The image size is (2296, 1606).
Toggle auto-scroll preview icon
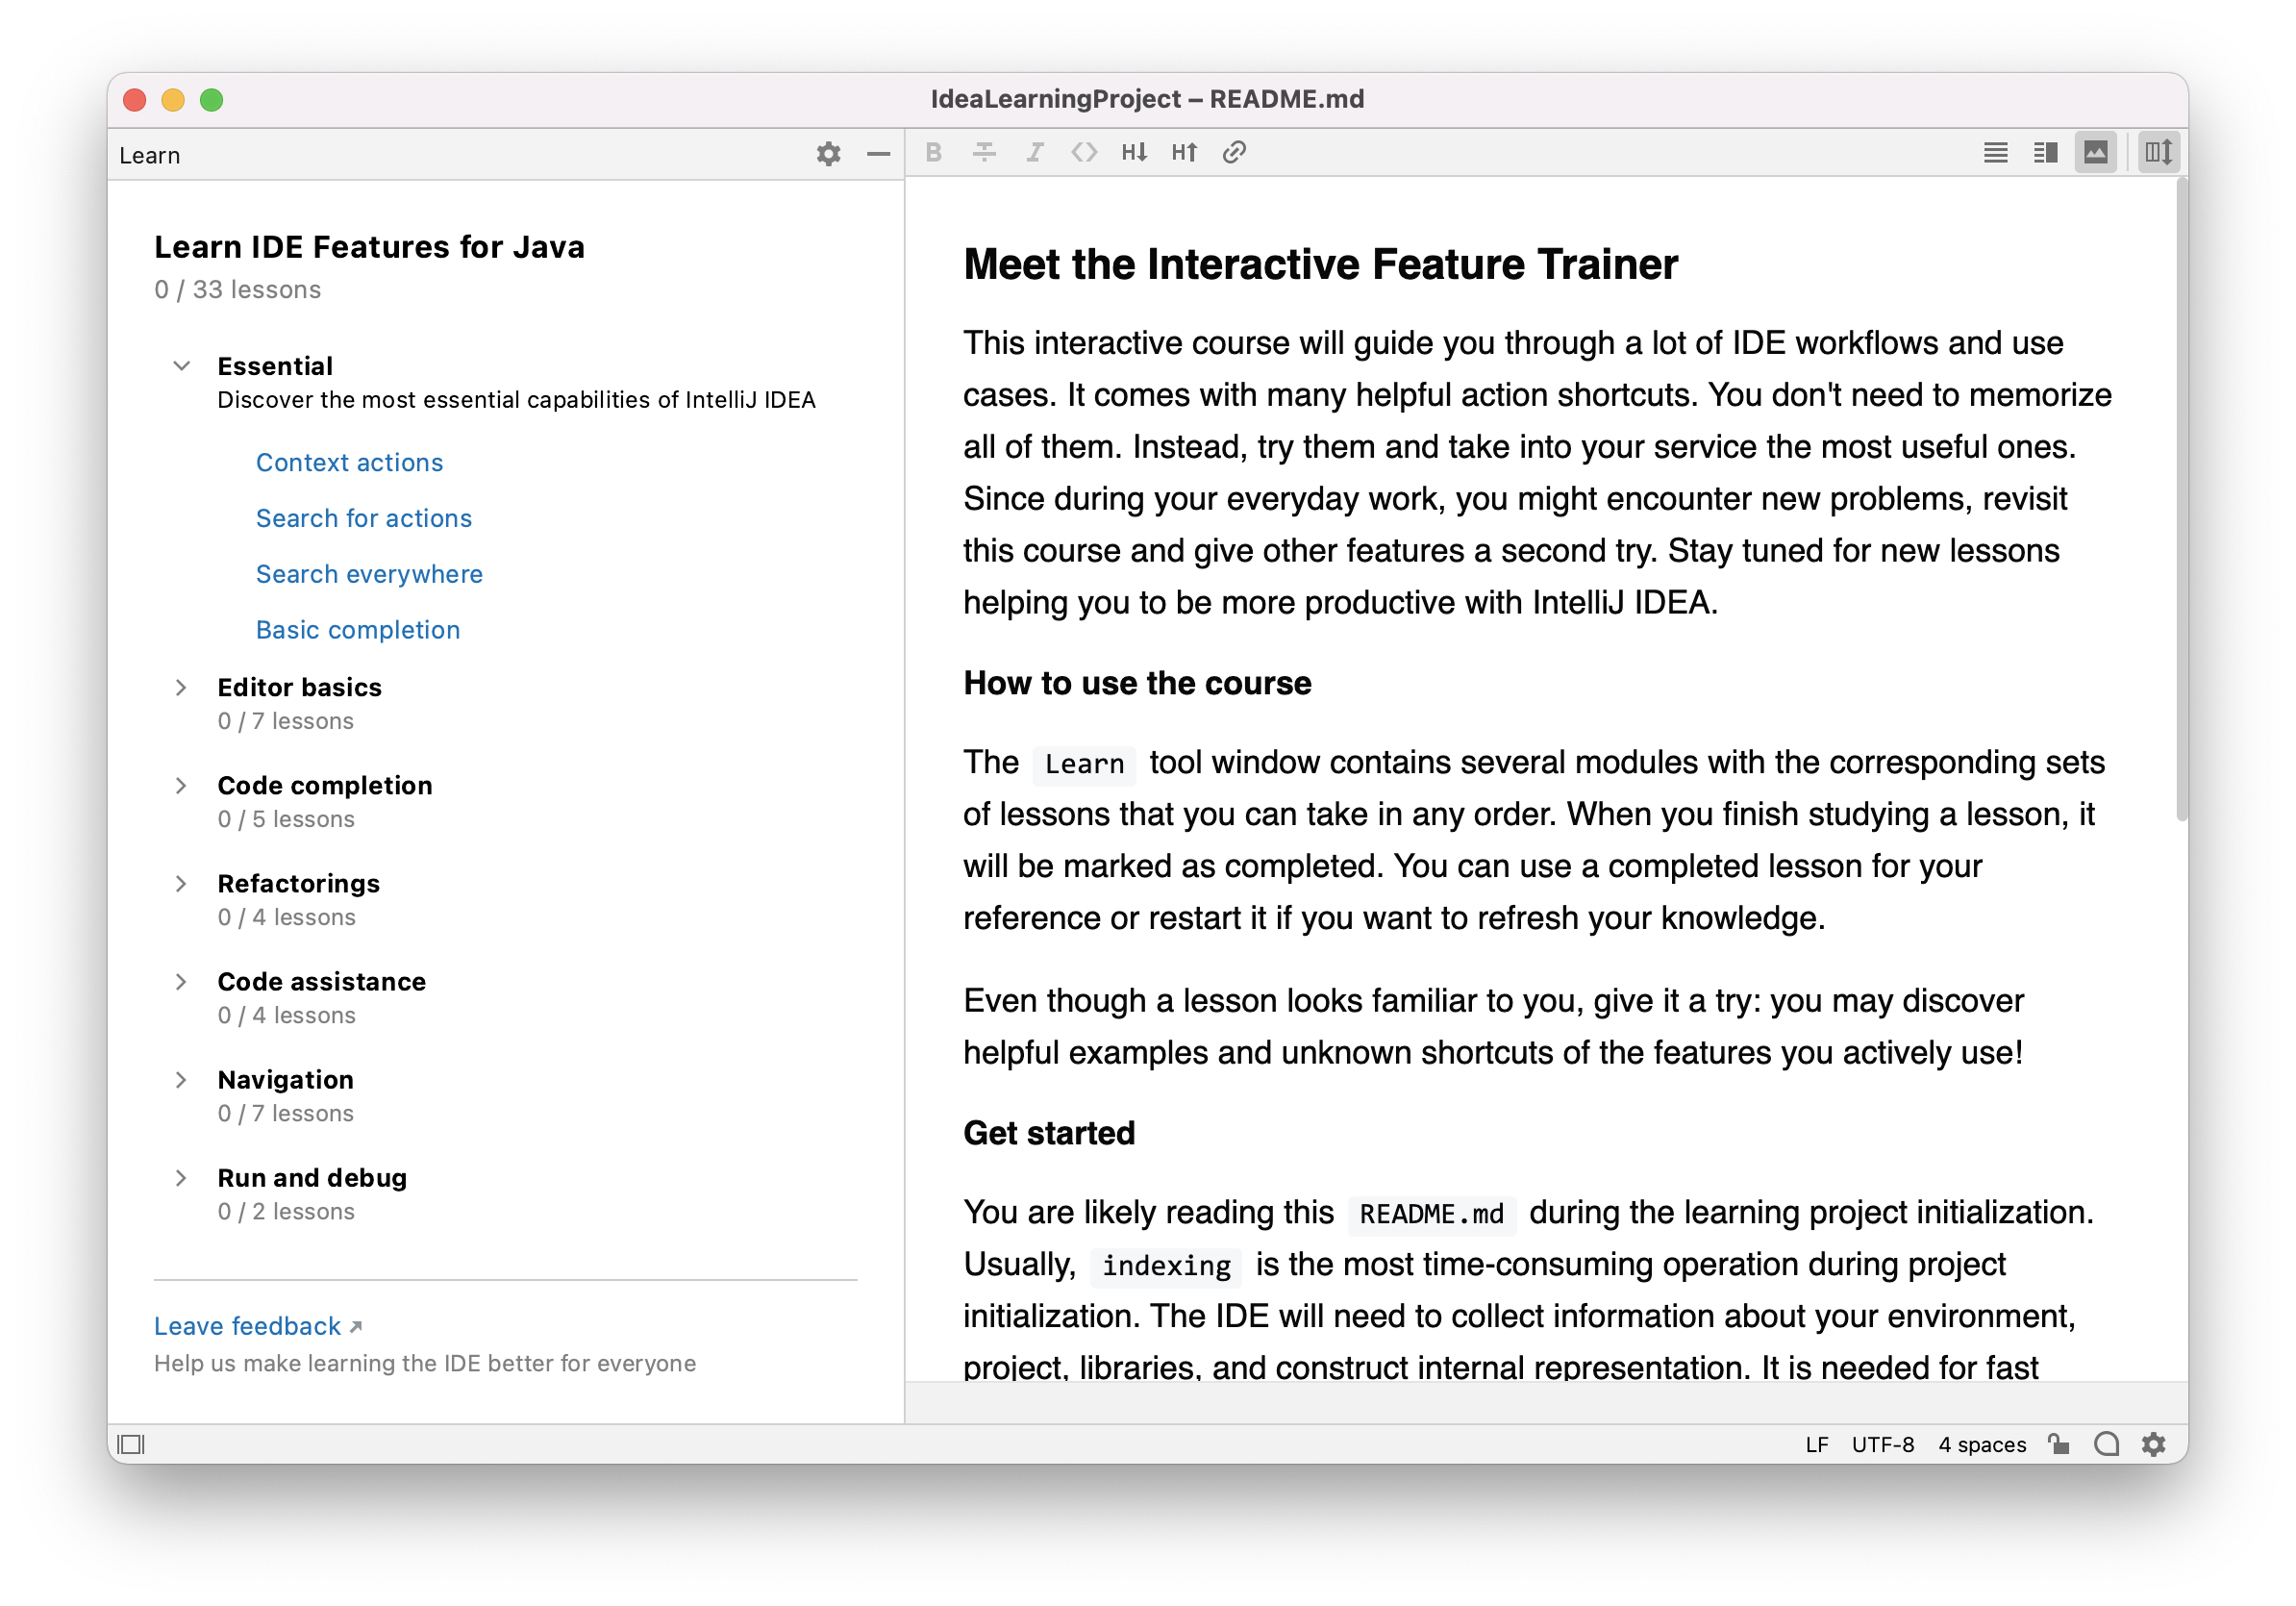coord(2158,153)
